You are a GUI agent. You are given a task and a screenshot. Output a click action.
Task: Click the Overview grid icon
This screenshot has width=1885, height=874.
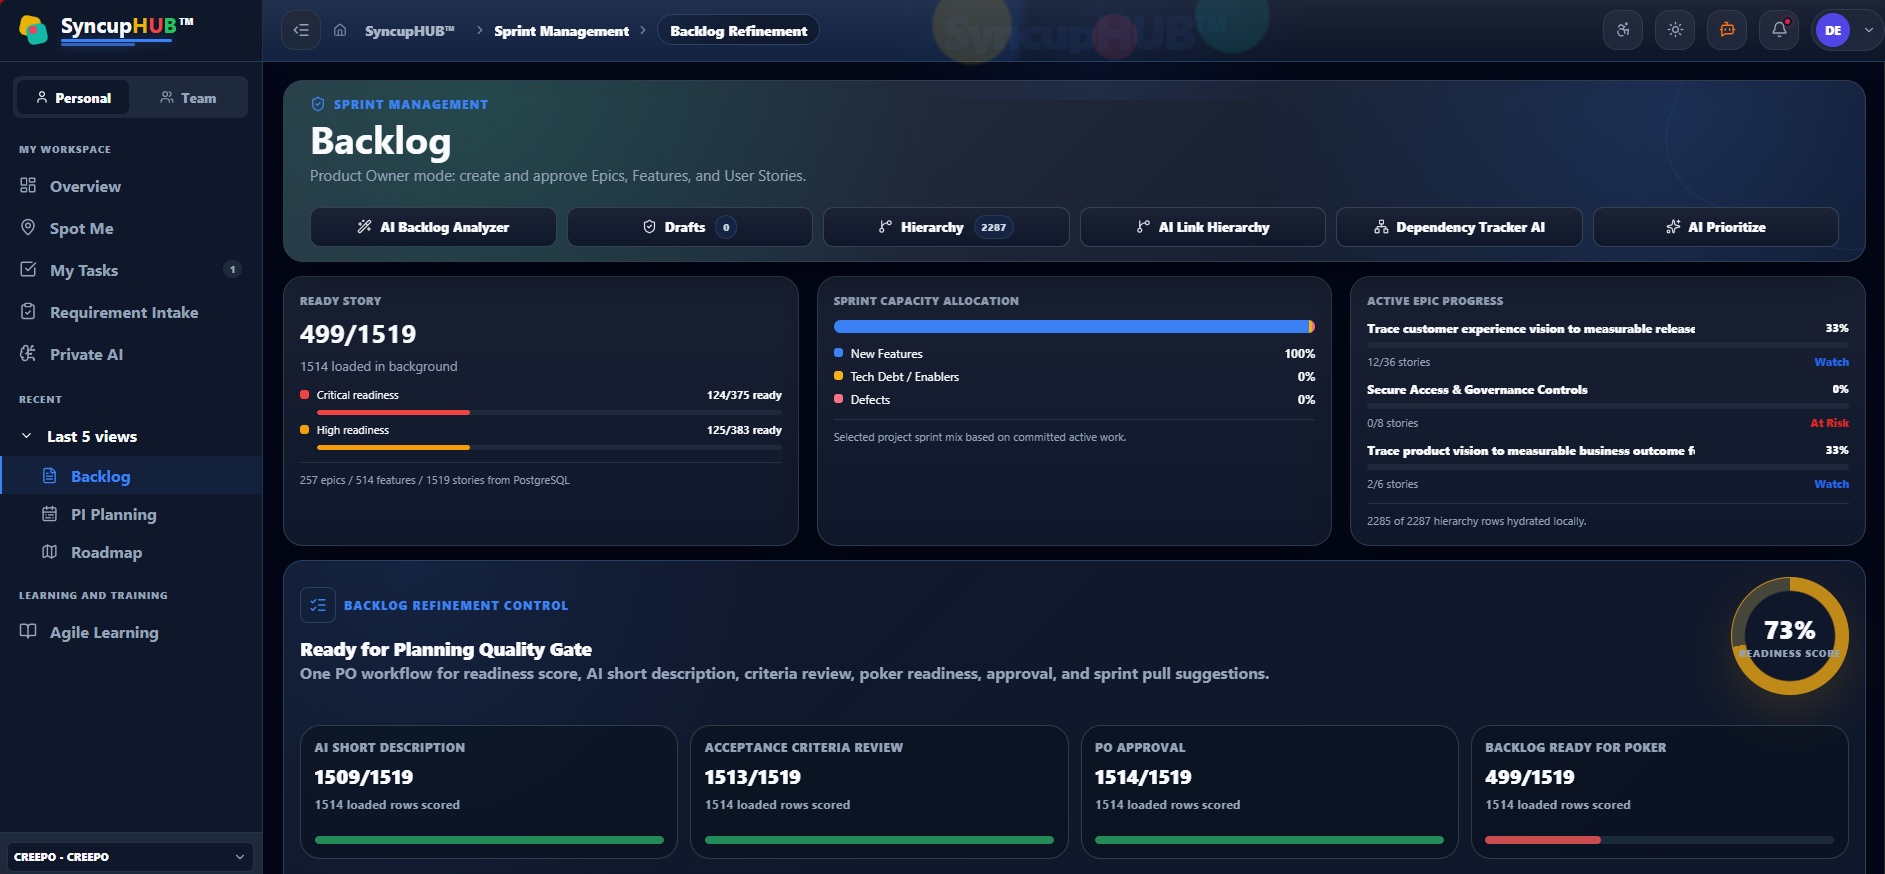[x=28, y=185]
